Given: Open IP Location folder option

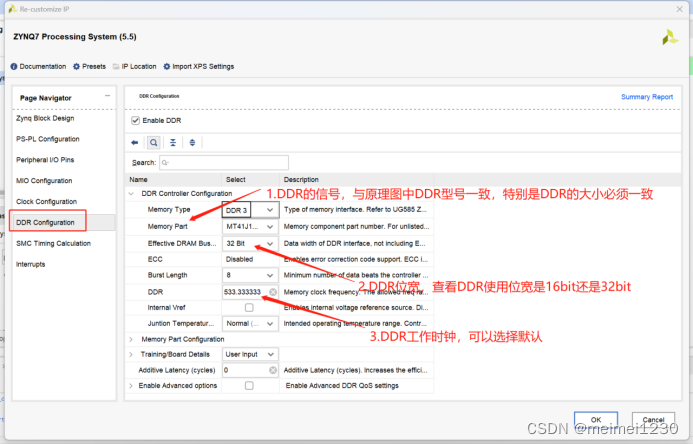Looking at the screenshot, I should [134, 66].
